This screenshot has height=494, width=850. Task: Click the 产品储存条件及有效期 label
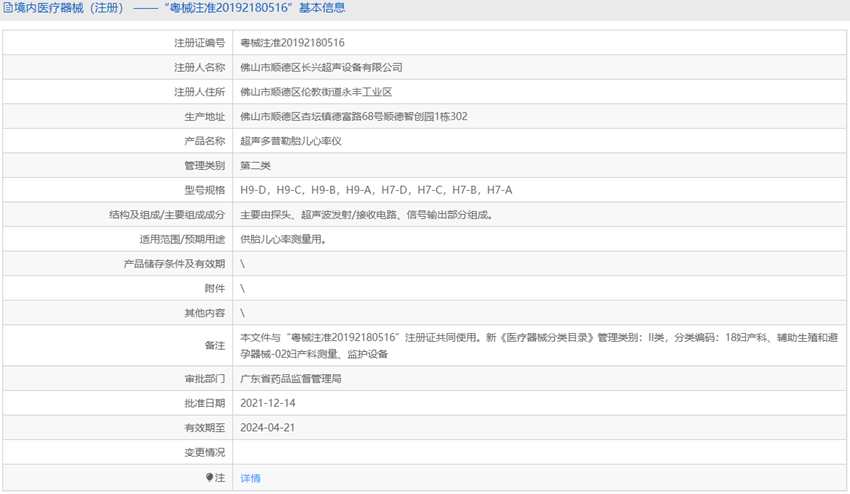point(174,264)
